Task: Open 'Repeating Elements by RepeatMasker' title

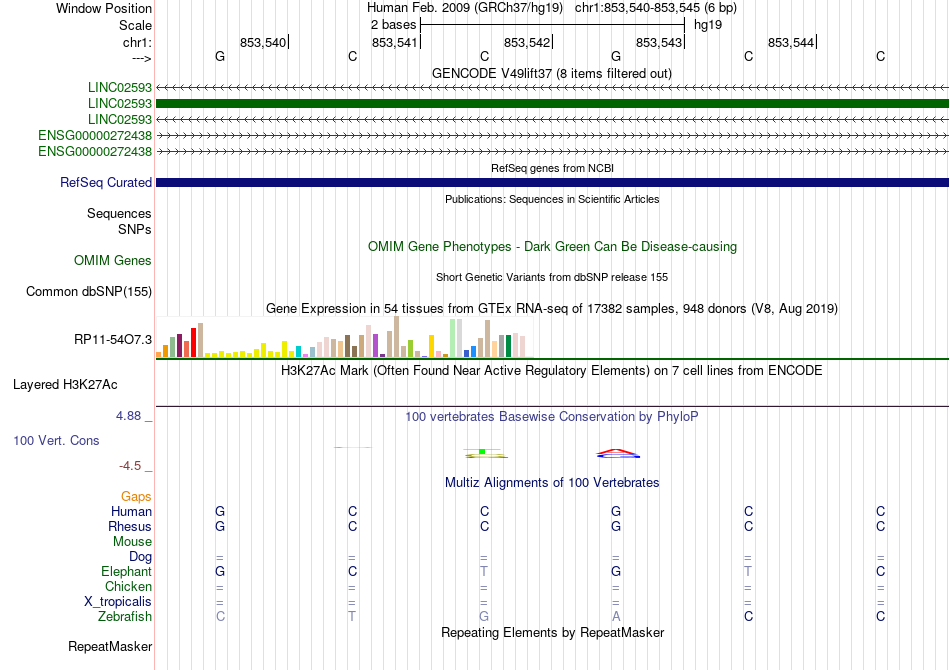Action: pos(552,632)
